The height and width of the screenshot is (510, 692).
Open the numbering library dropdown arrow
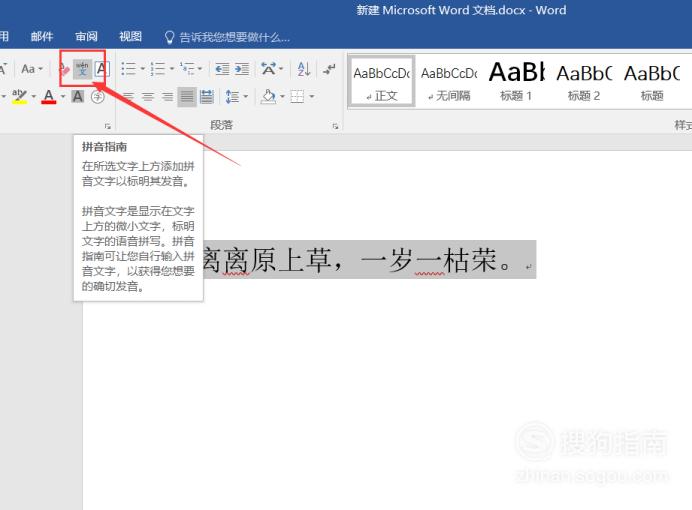coord(172,69)
